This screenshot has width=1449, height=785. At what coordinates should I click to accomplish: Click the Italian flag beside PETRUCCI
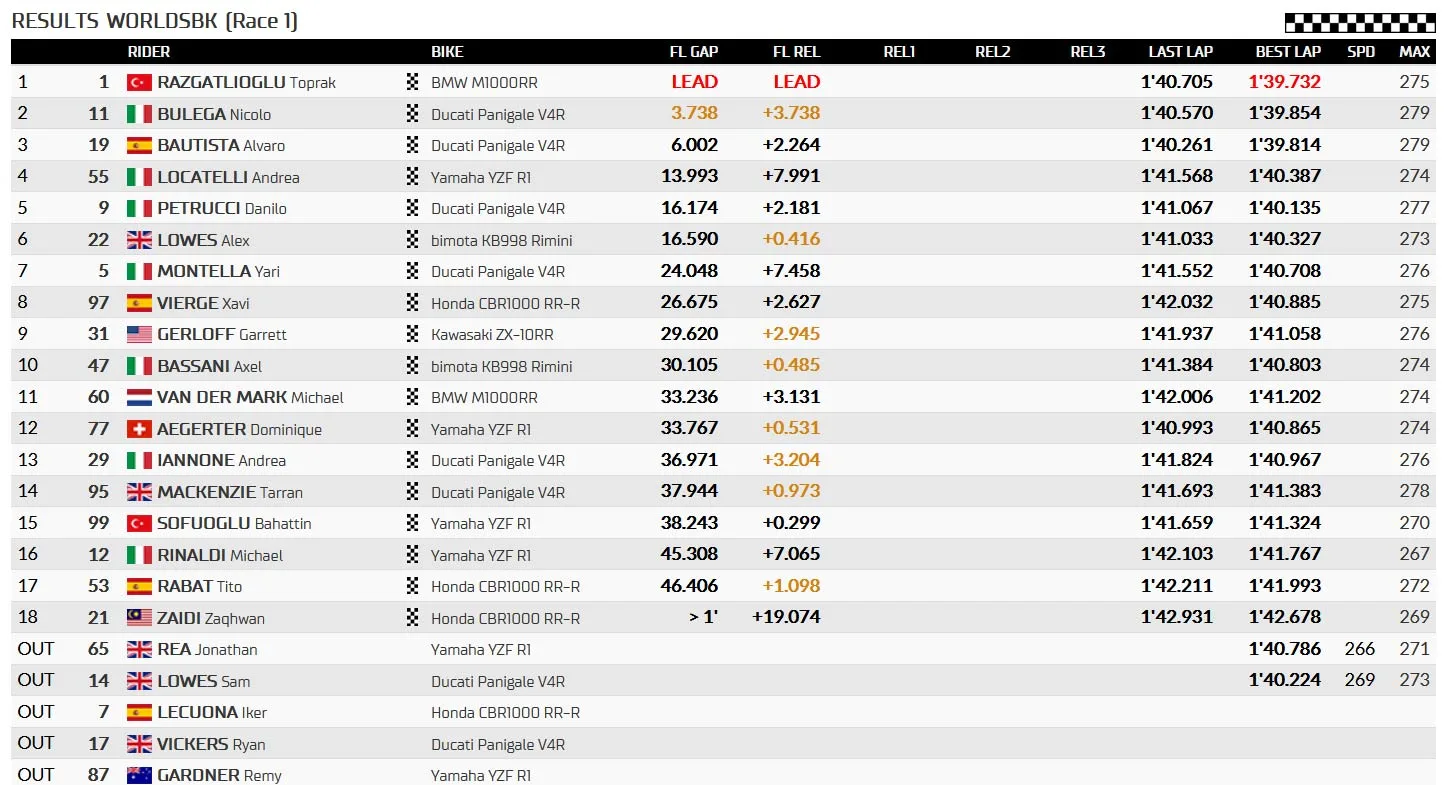139,208
